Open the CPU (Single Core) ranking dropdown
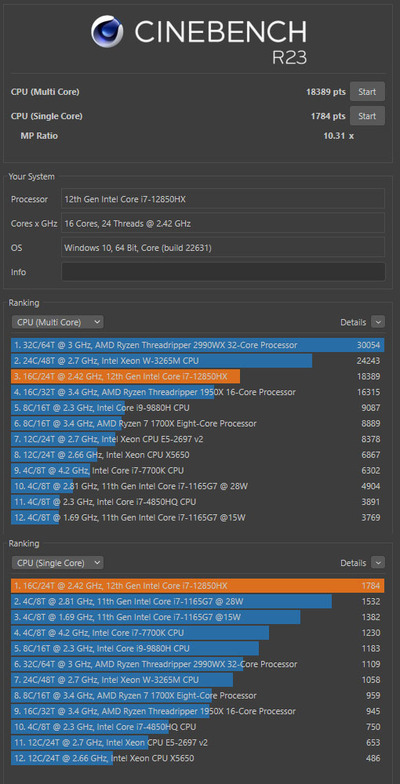 58,563
